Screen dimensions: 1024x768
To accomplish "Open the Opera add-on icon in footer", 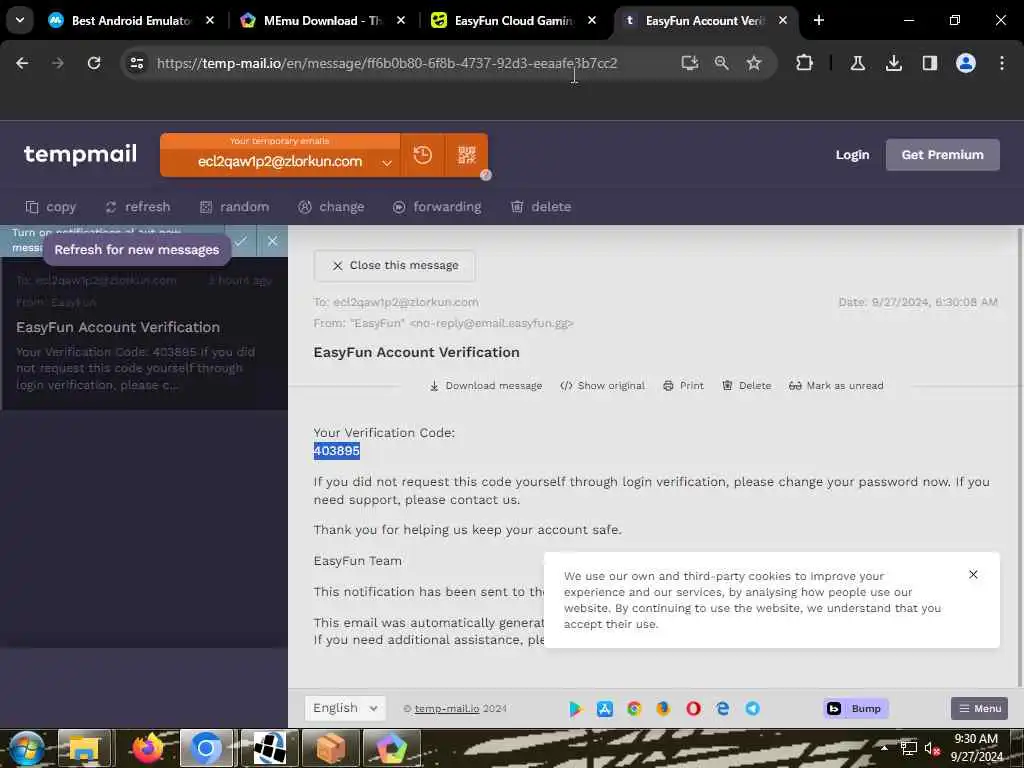I will click(694, 709).
